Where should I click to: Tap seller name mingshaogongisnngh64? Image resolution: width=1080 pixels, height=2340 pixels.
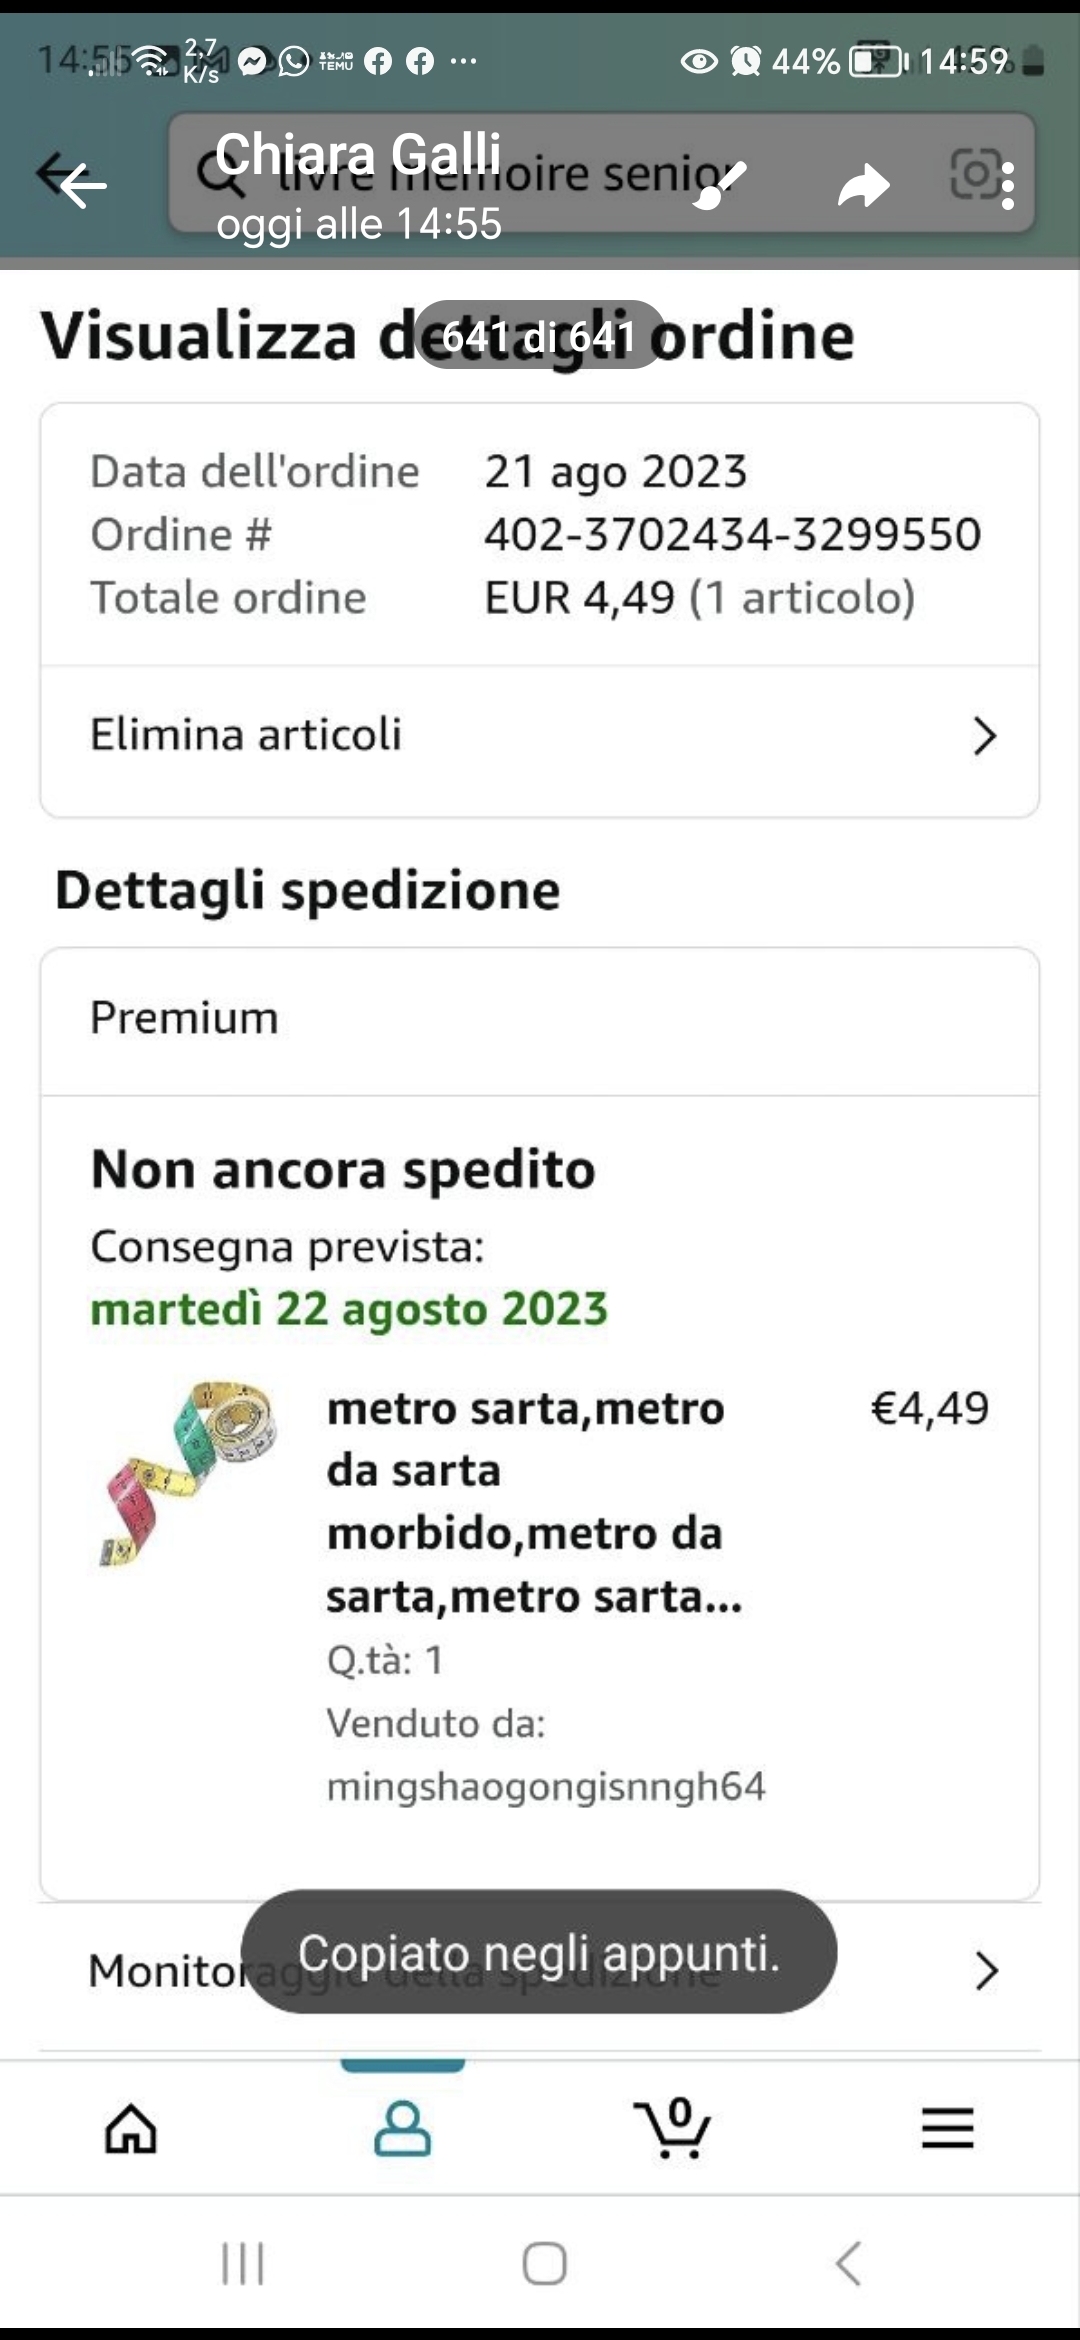click(546, 1786)
